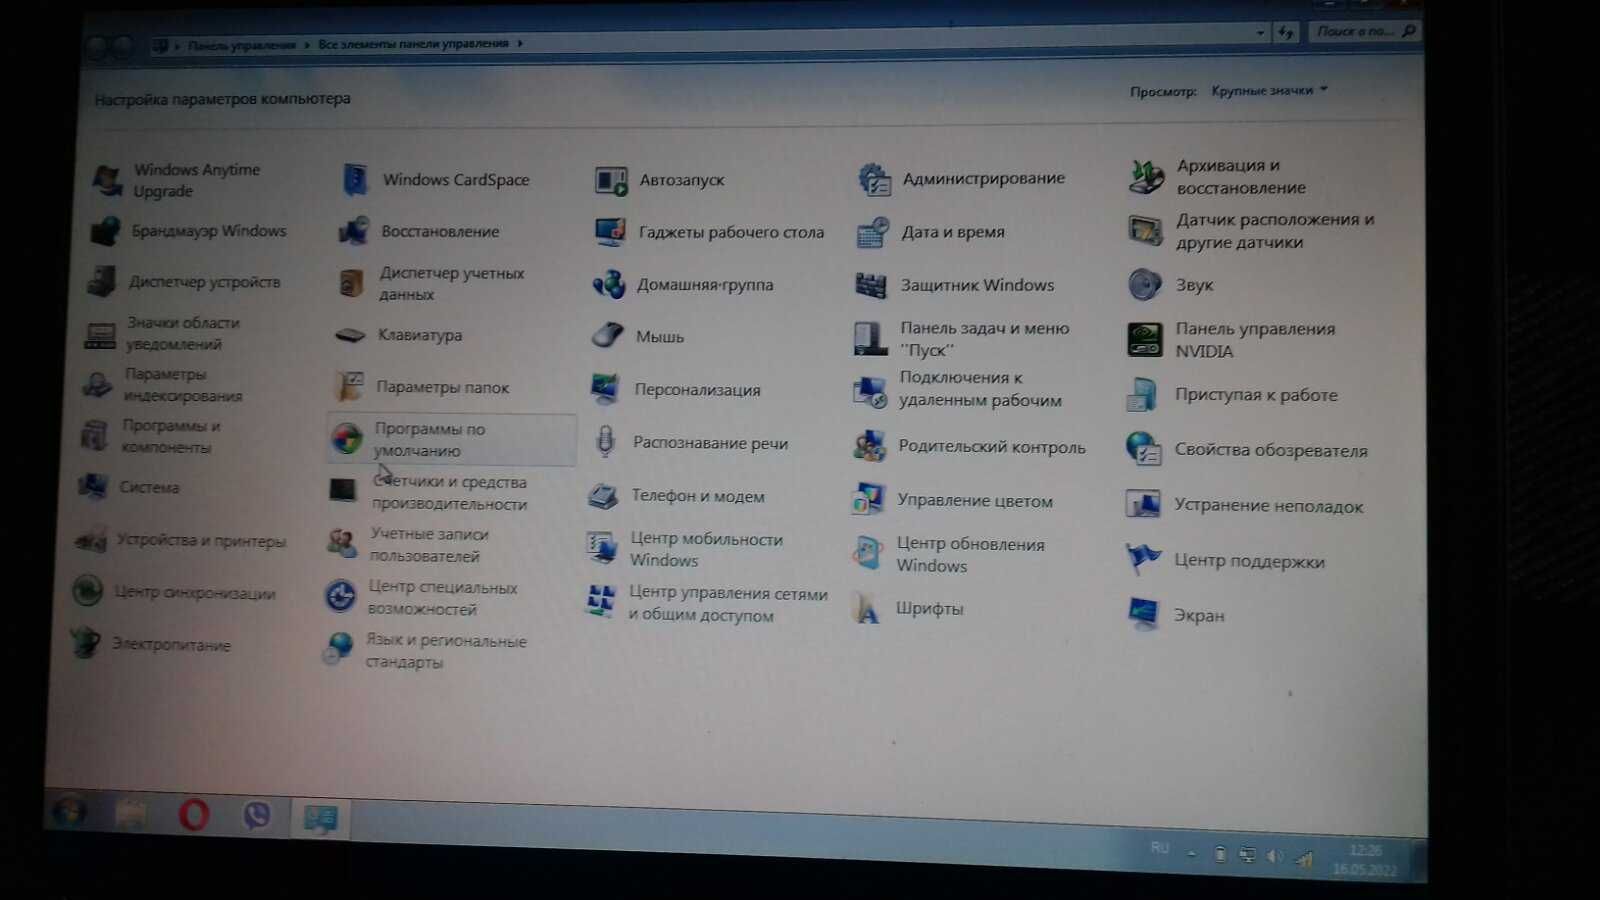This screenshot has height=900, width=1600.
Task: Click the taskbar volume icon
Action: coord(1274,856)
